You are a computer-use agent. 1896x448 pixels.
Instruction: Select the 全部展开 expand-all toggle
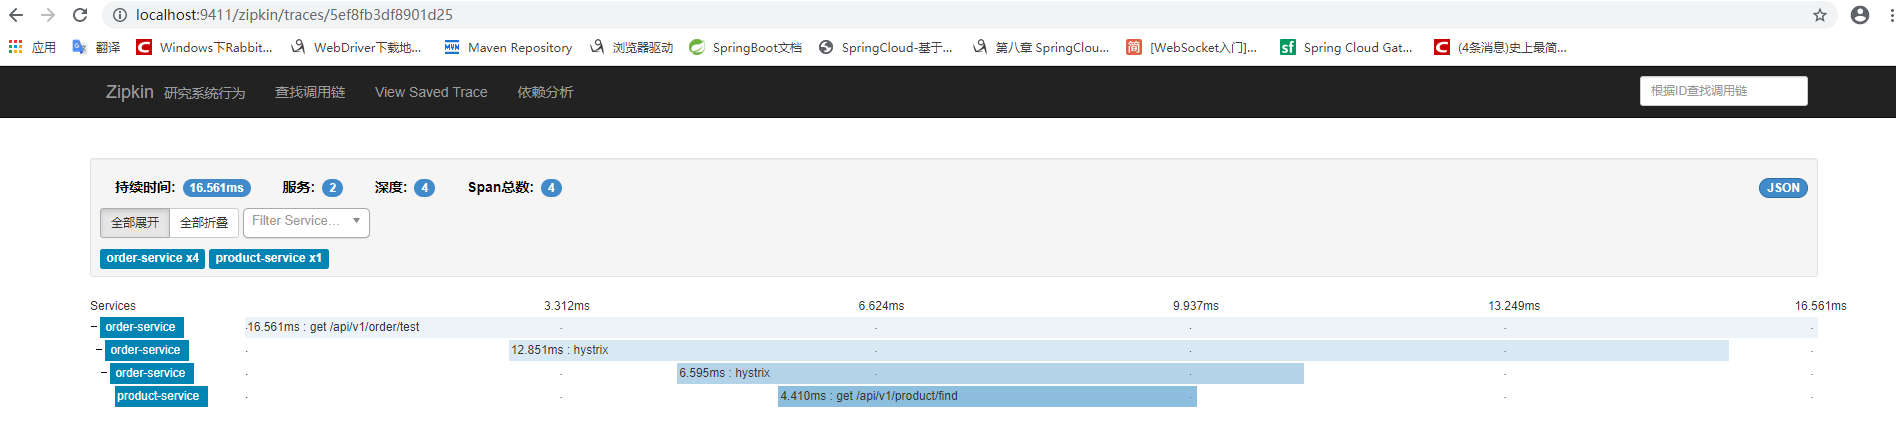(x=135, y=222)
